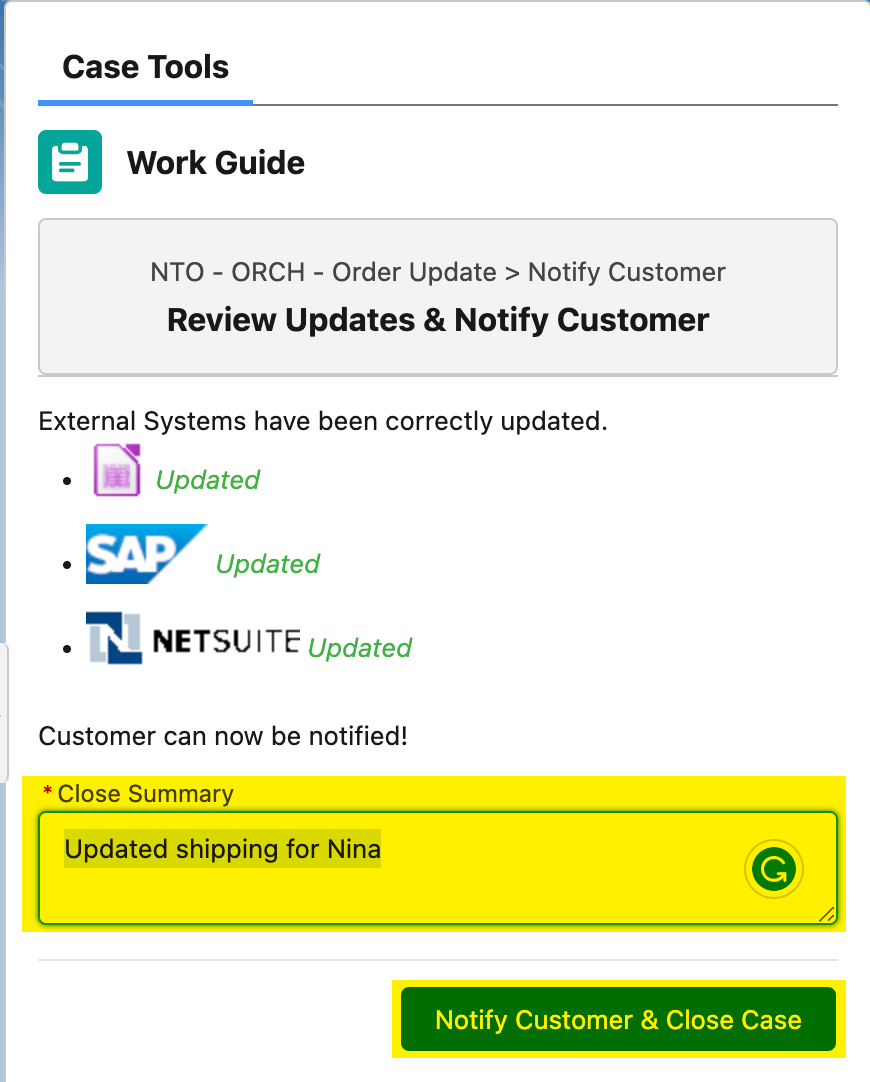Screen dimensions: 870x1082
Task: Click the textarea corner resize handle
Action: [x=827, y=914]
